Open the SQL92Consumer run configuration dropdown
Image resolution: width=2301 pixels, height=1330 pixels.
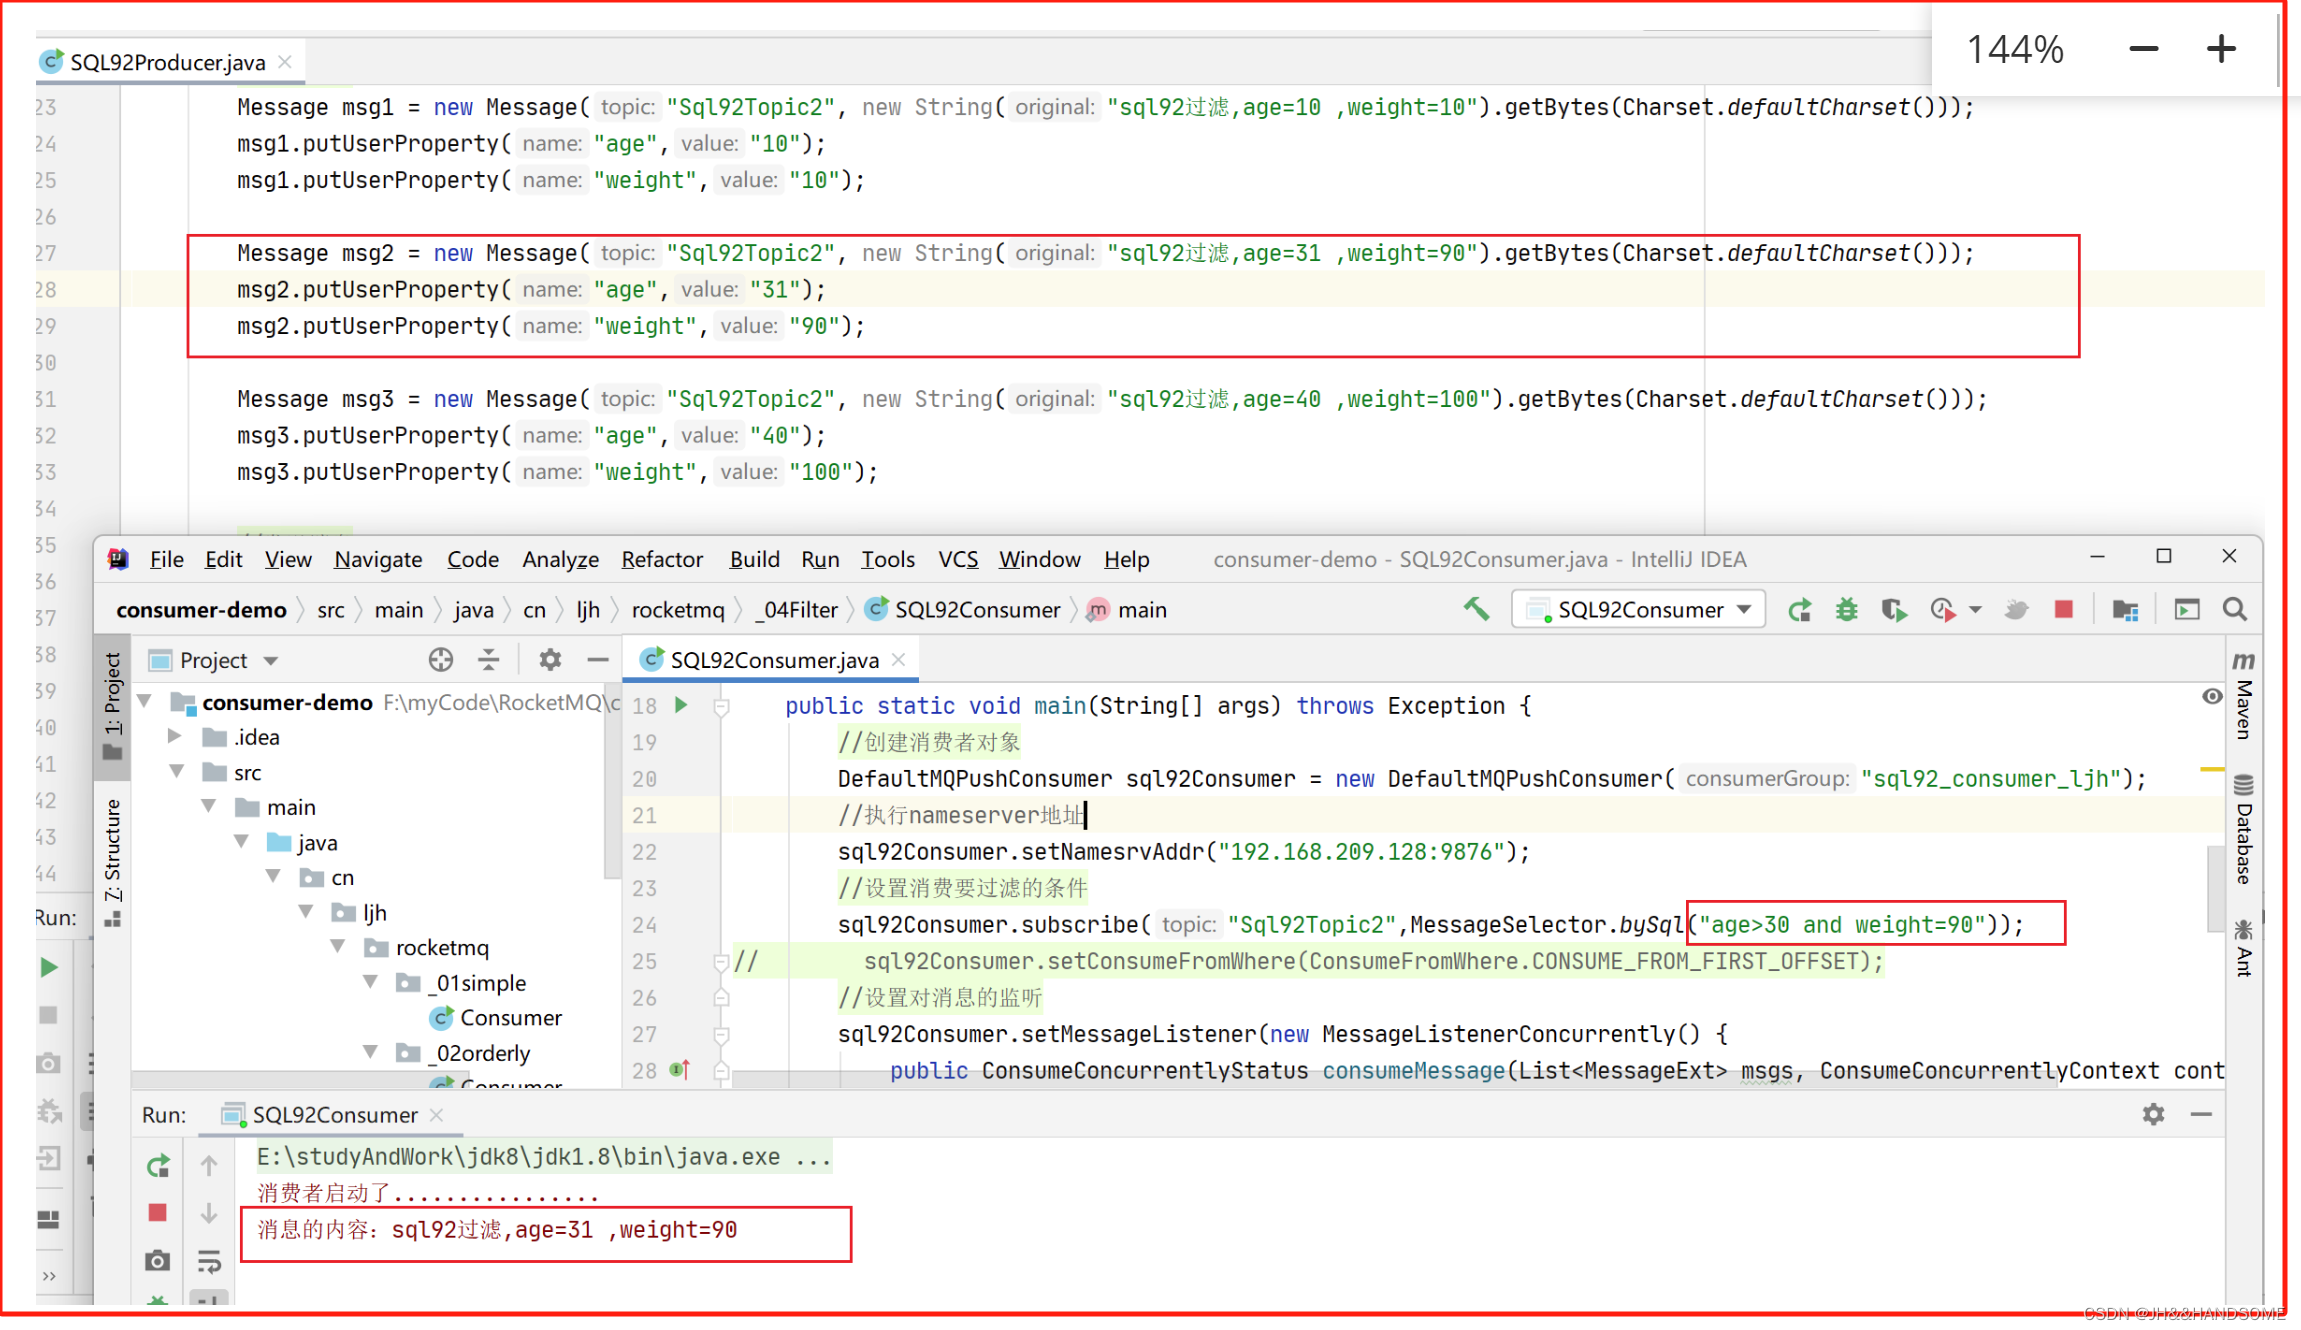[x=1639, y=609]
